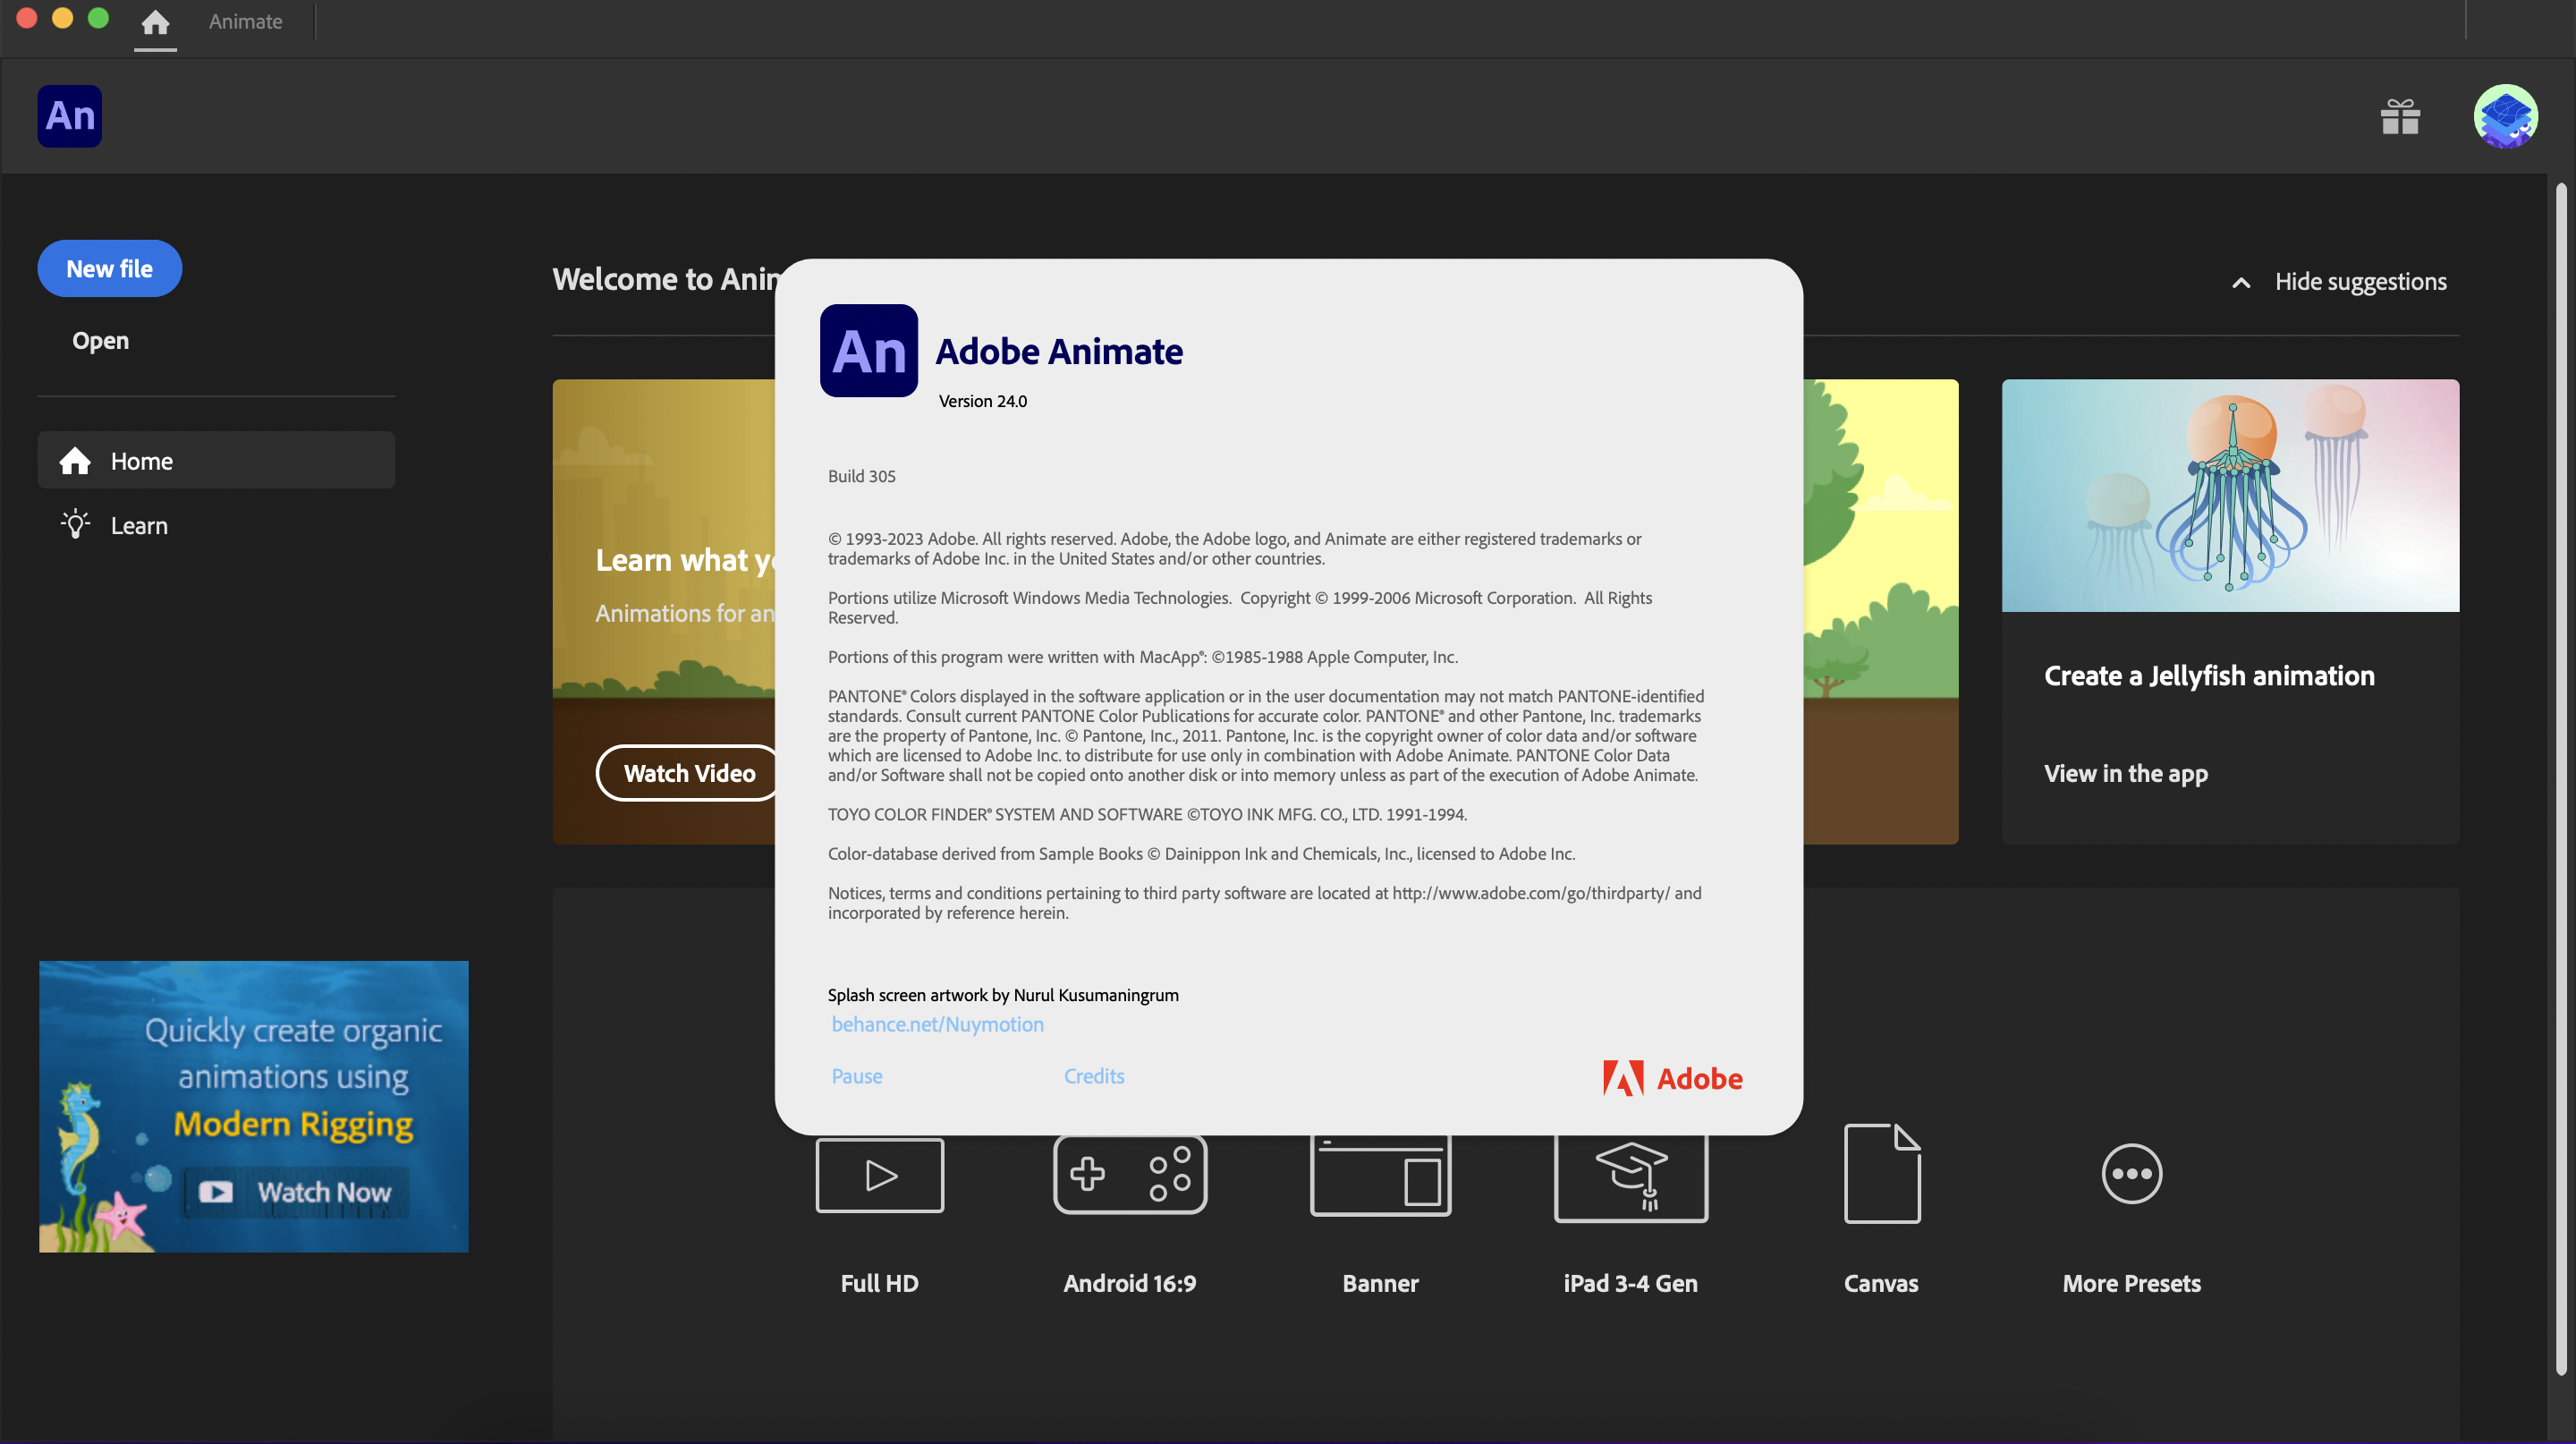Image resolution: width=2576 pixels, height=1444 pixels.
Task: Click the Credits link in About dialog
Action: point(1094,1076)
